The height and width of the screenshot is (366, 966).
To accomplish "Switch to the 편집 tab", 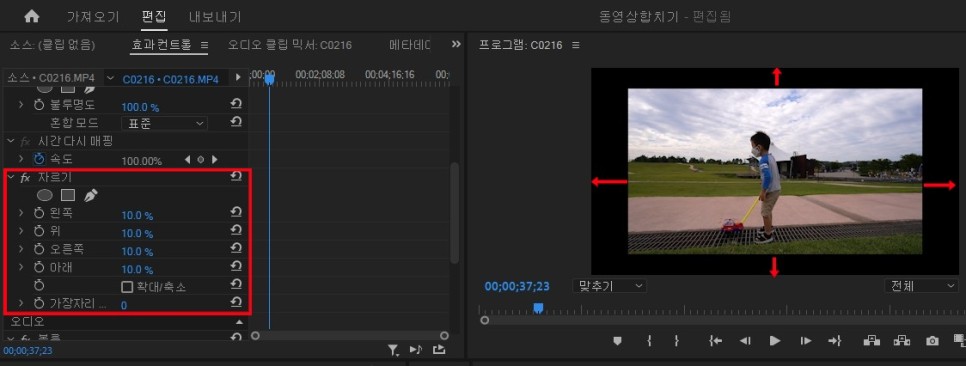I will [154, 17].
